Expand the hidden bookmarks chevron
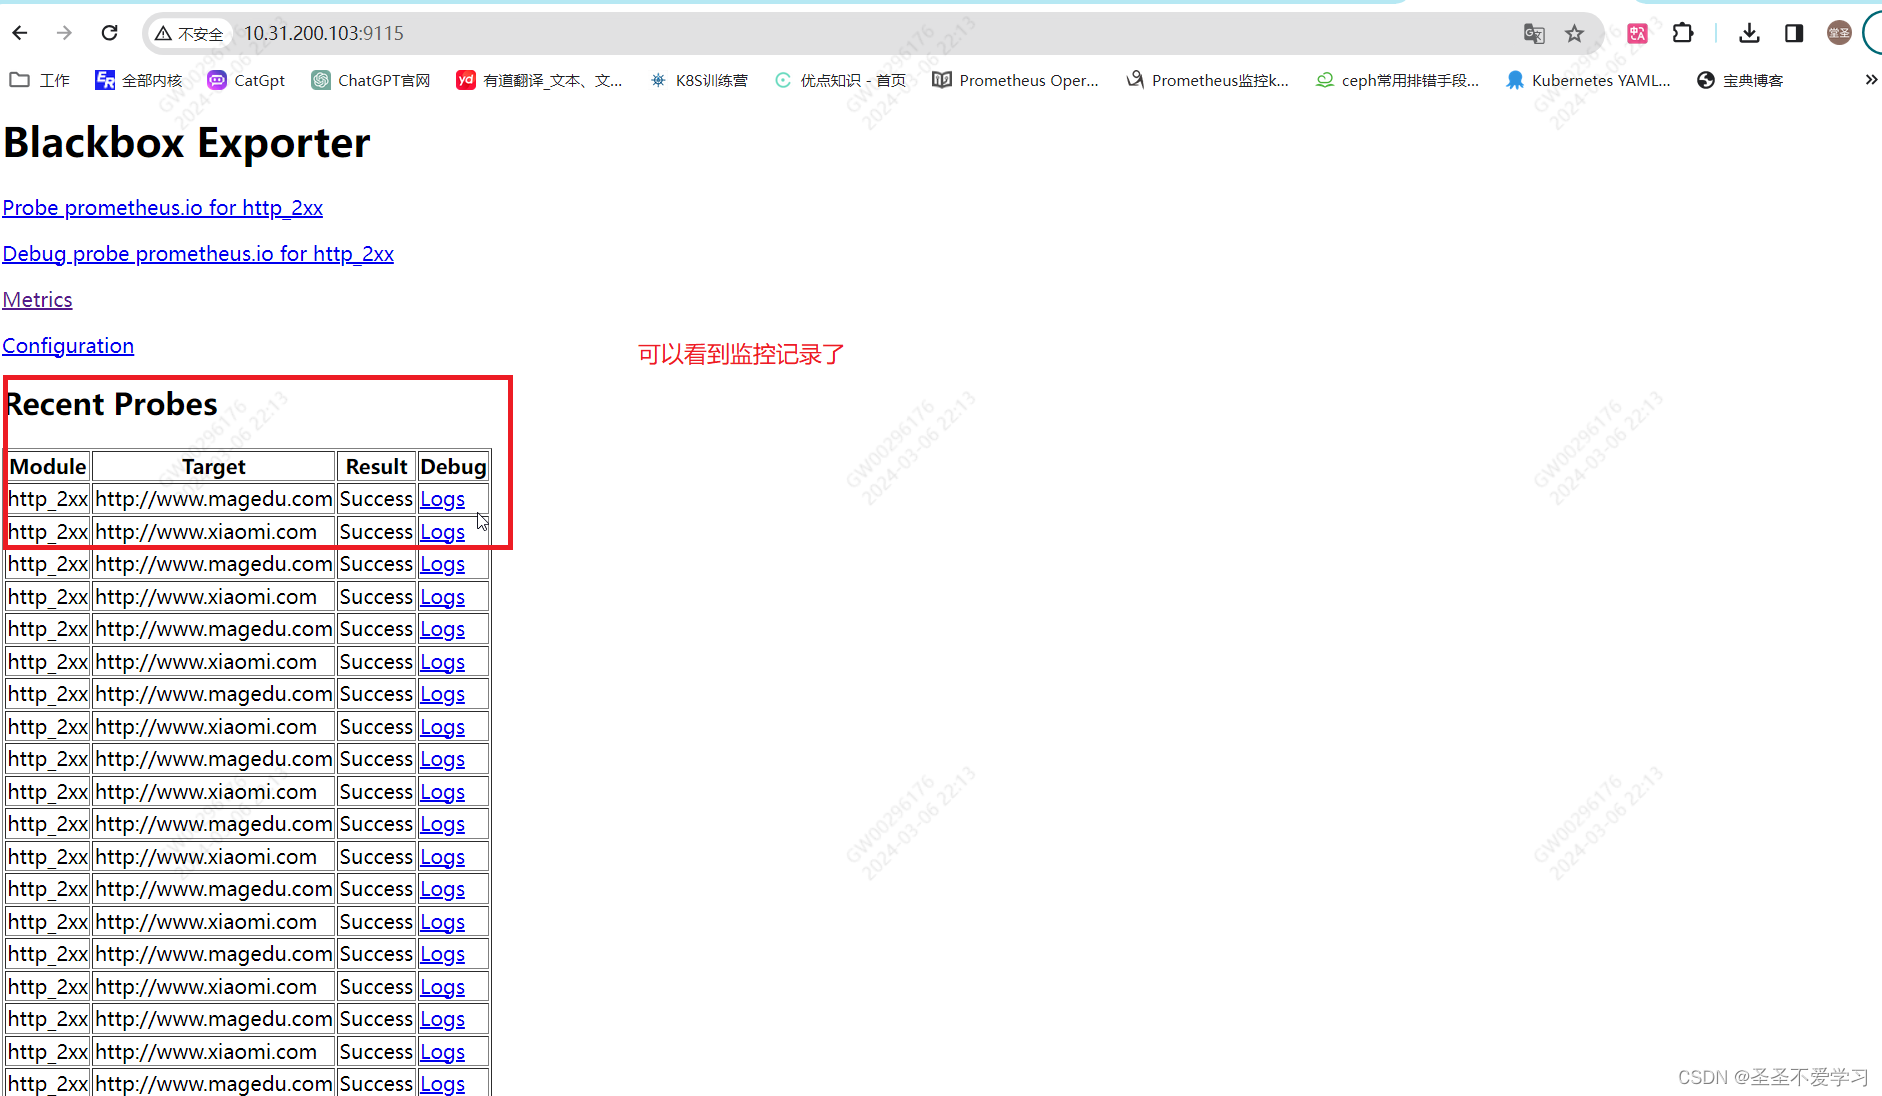The height and width of the screenshot is (1096, 1882). pyautogui.click(x=1871, y=80)
